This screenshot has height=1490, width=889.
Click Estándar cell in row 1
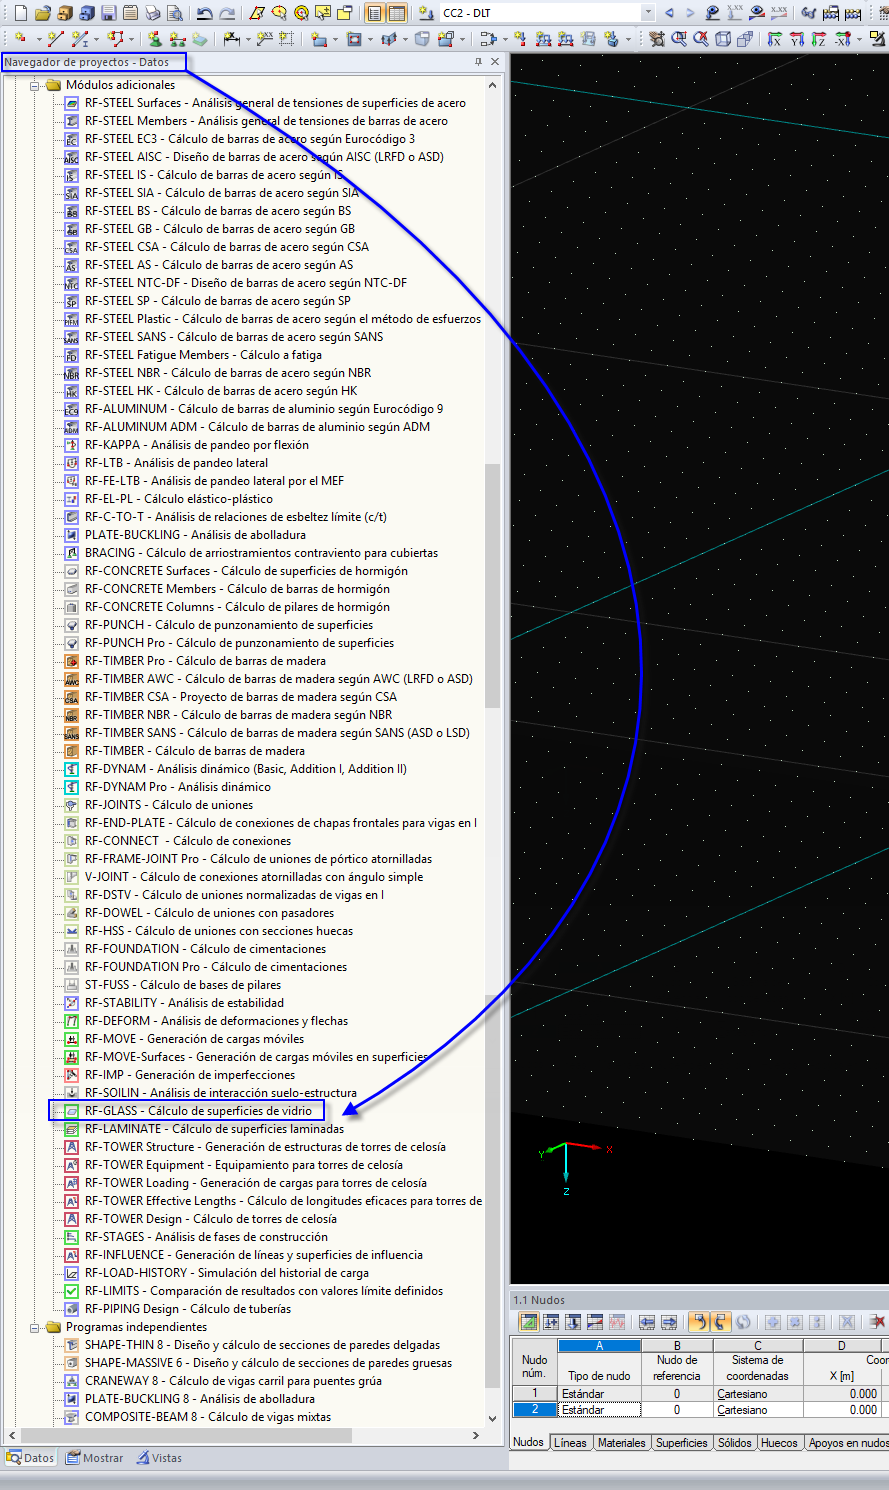point(599,1393)
